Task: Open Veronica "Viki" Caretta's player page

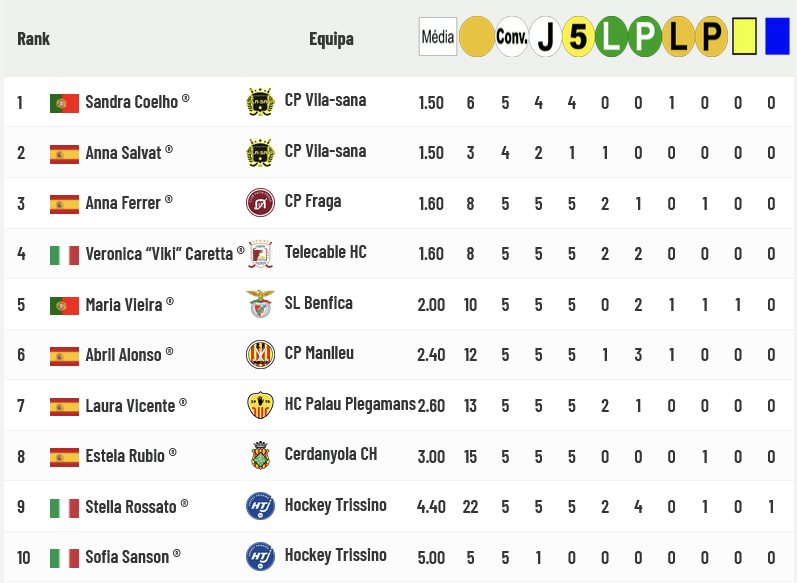Action: [159, 254]
